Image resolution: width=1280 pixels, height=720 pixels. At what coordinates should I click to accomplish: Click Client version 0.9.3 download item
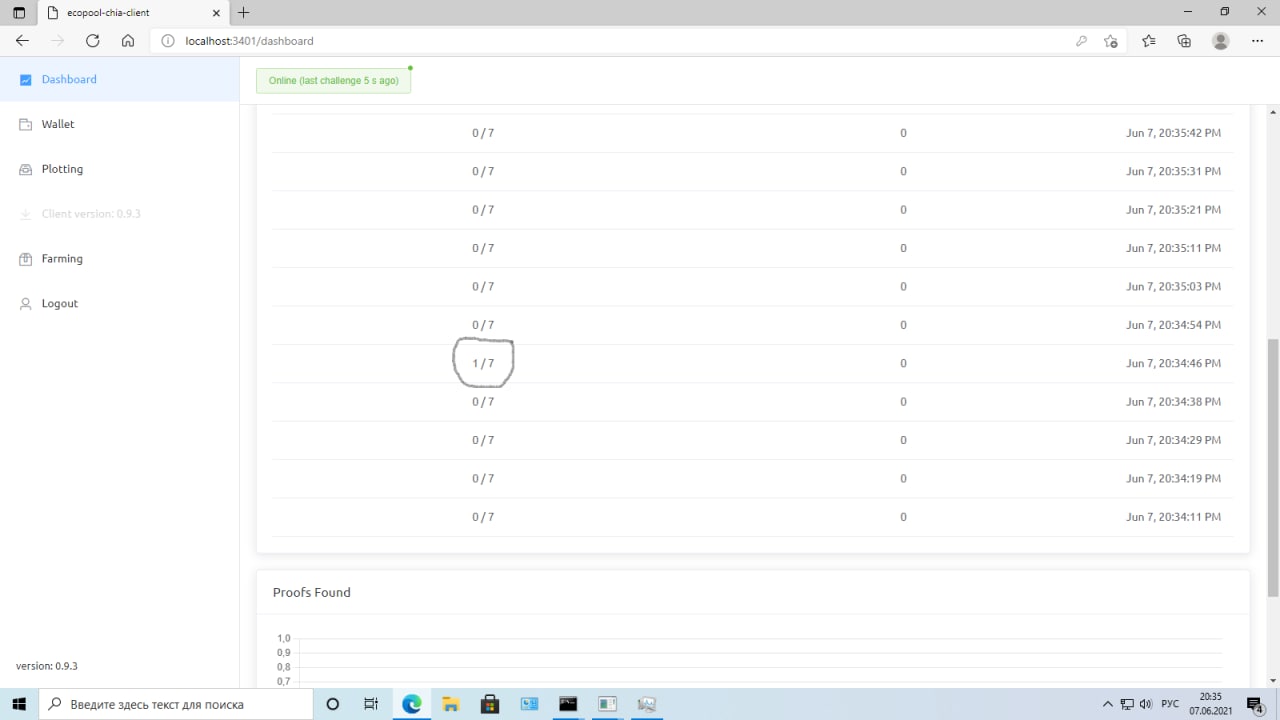click(x=90, y=214)
